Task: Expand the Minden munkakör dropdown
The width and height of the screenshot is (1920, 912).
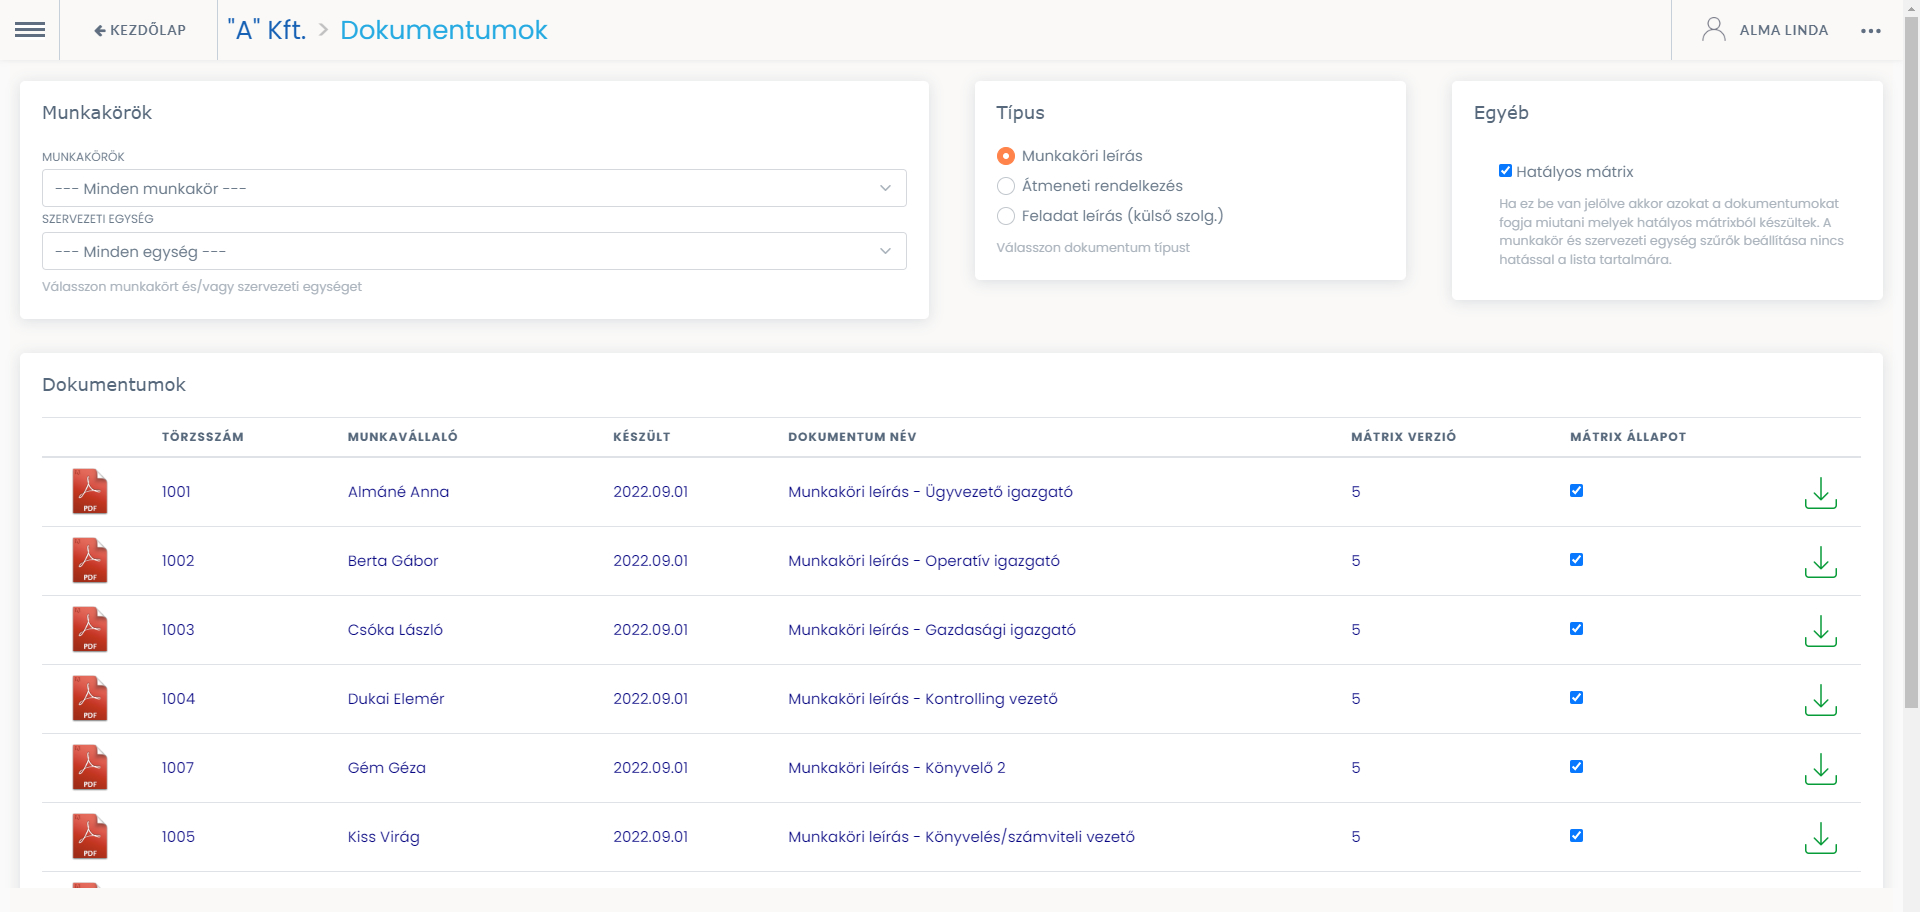Action: (474, 188)
